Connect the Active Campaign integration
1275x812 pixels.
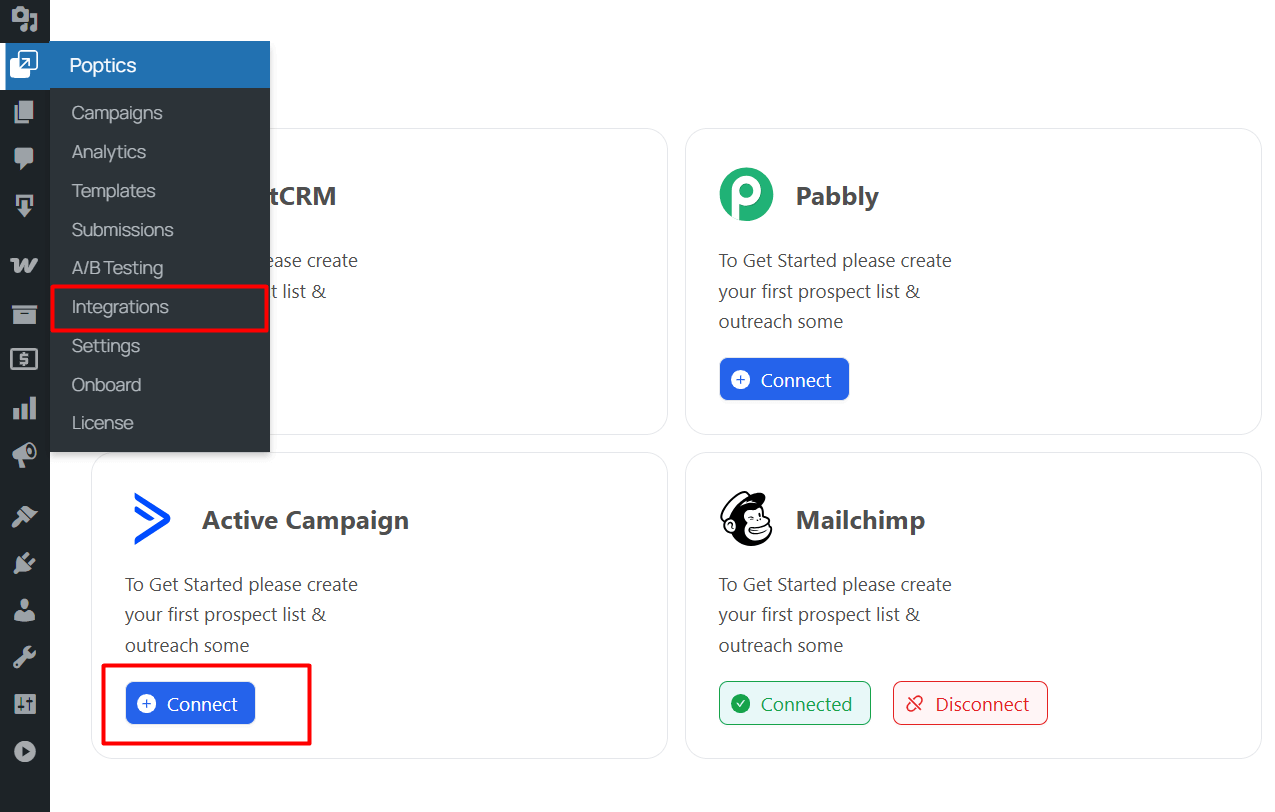(190, 704)
